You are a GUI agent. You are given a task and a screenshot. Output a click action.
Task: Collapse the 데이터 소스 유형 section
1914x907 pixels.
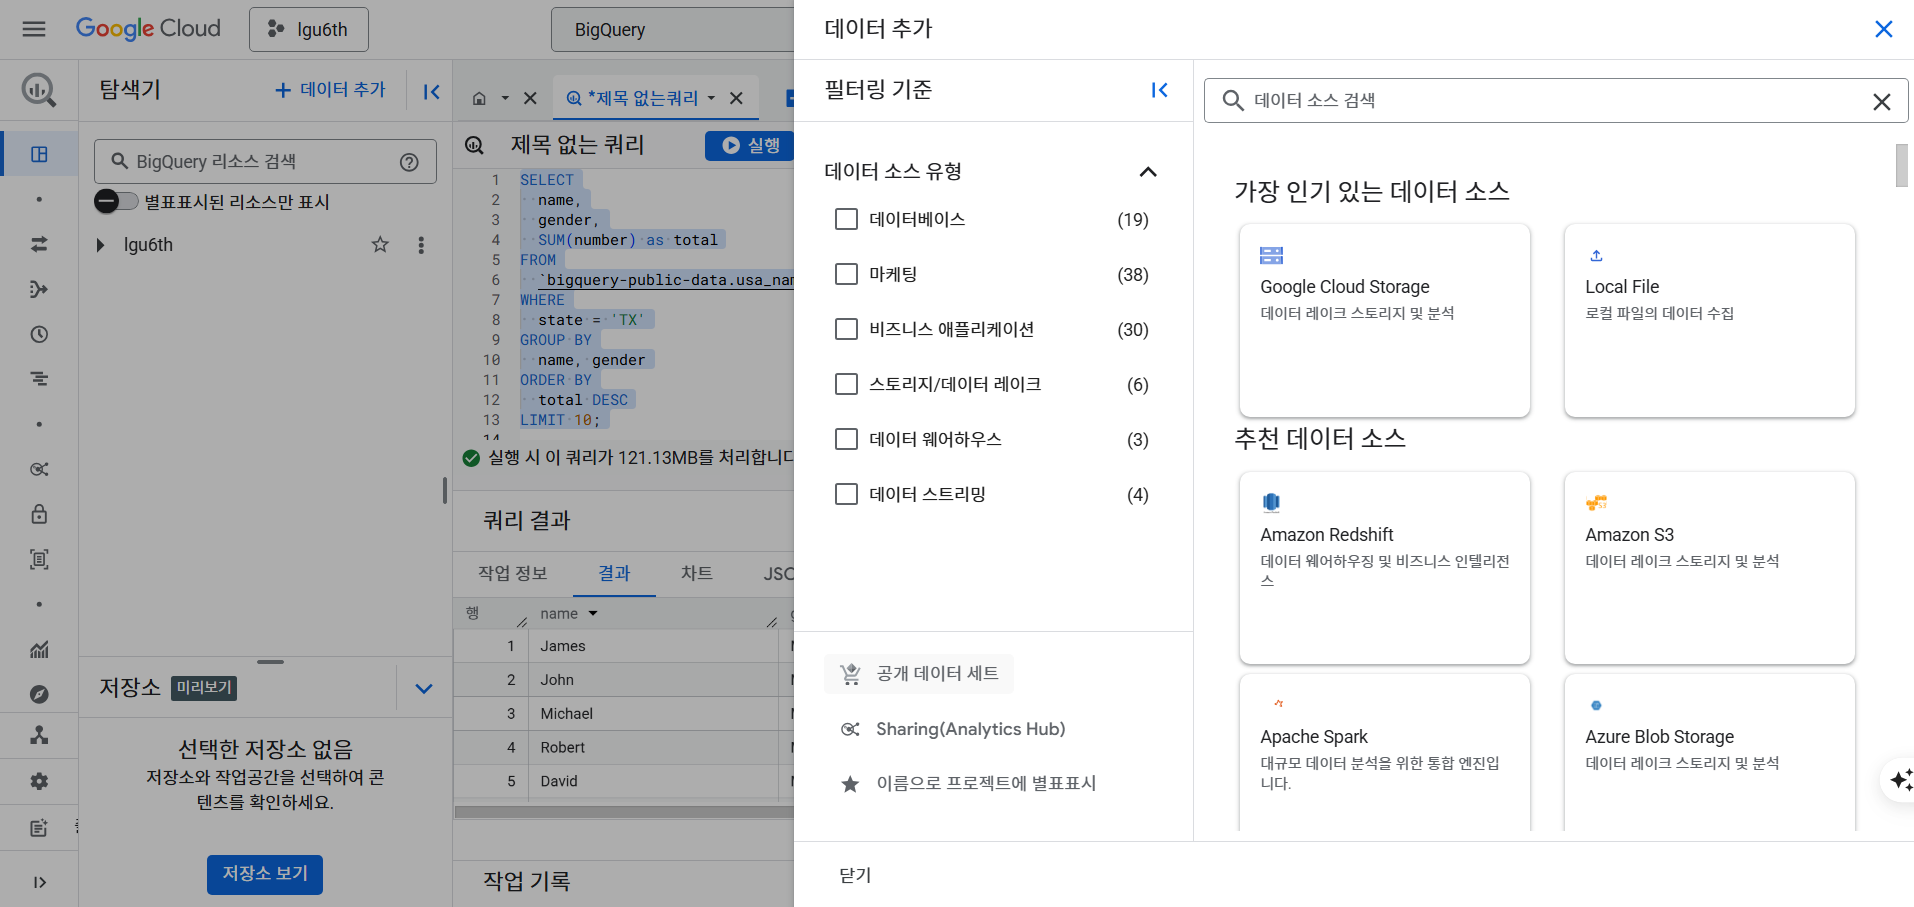1148,172
